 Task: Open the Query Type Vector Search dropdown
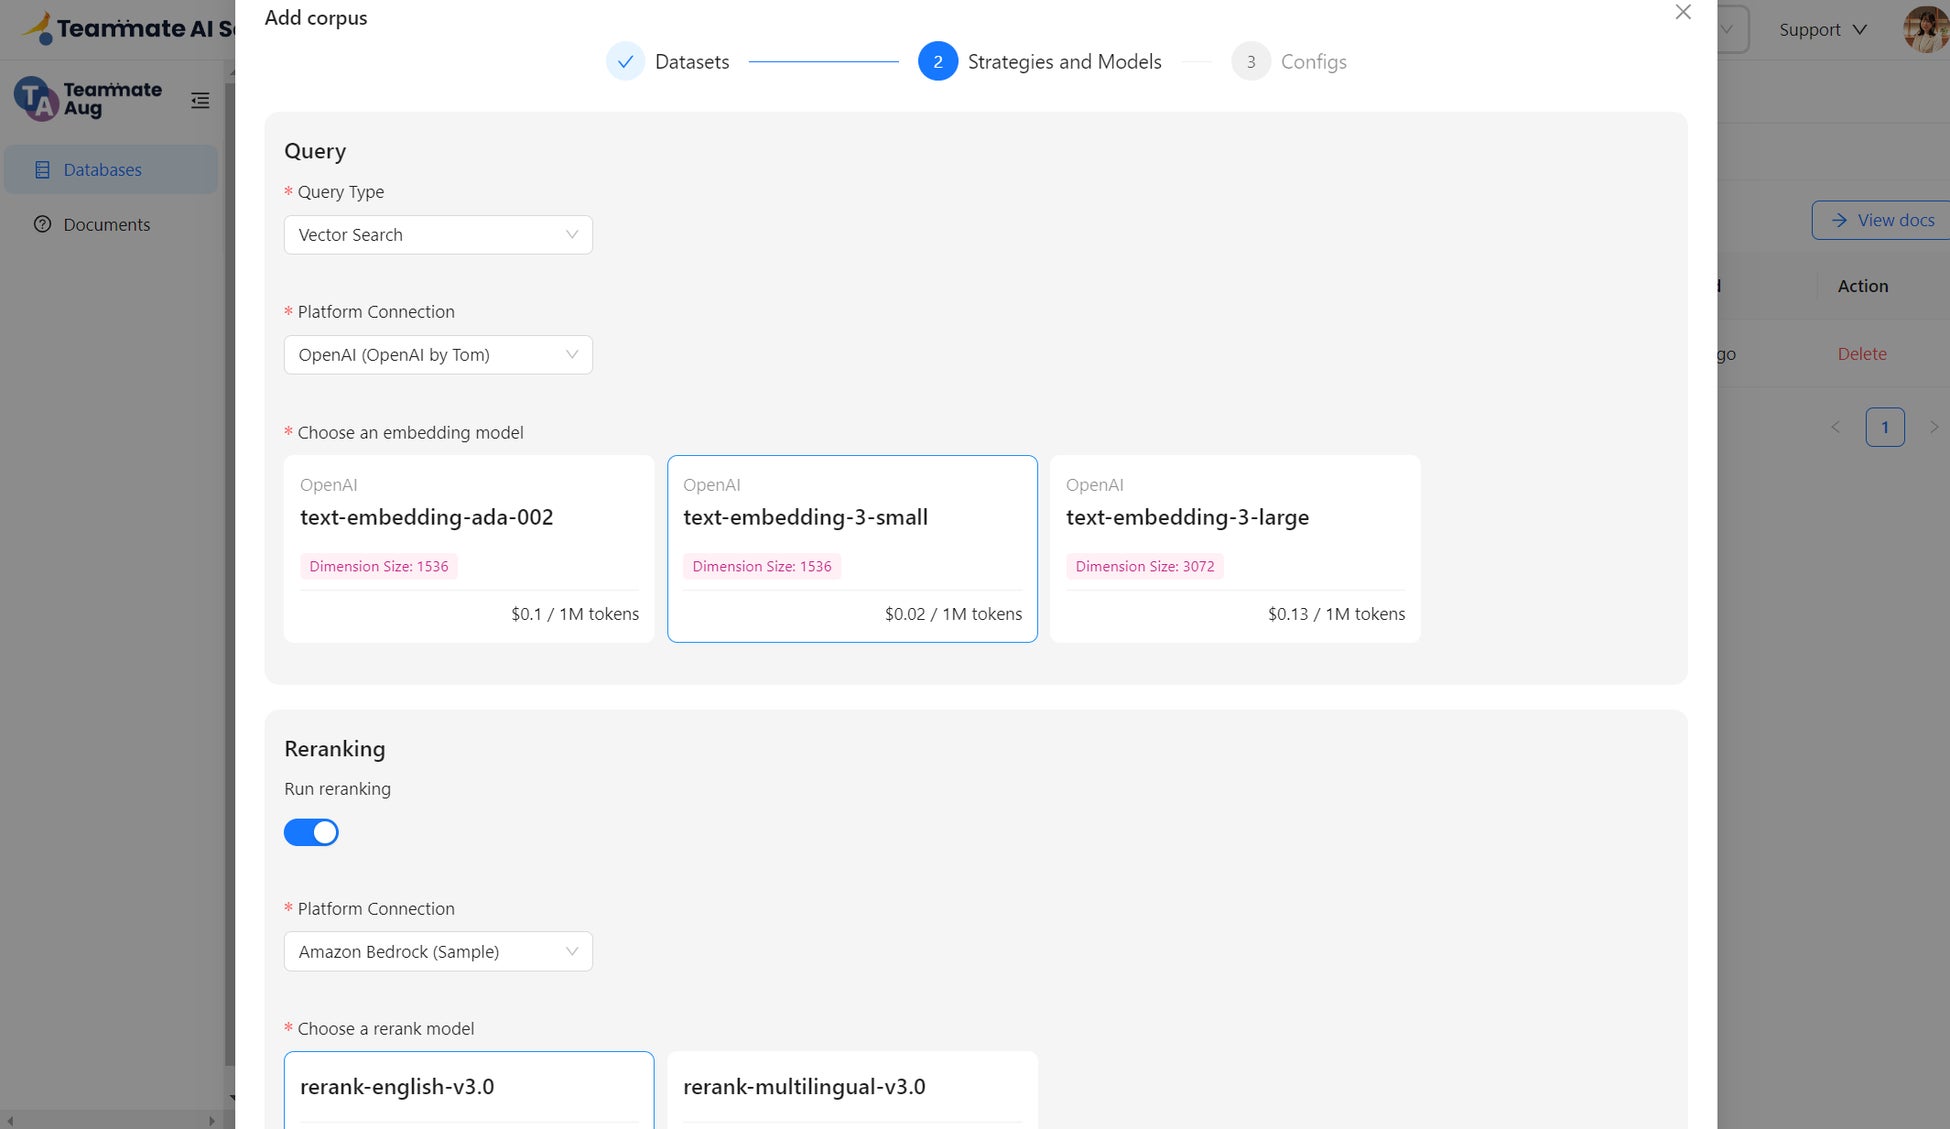(438, 235)
